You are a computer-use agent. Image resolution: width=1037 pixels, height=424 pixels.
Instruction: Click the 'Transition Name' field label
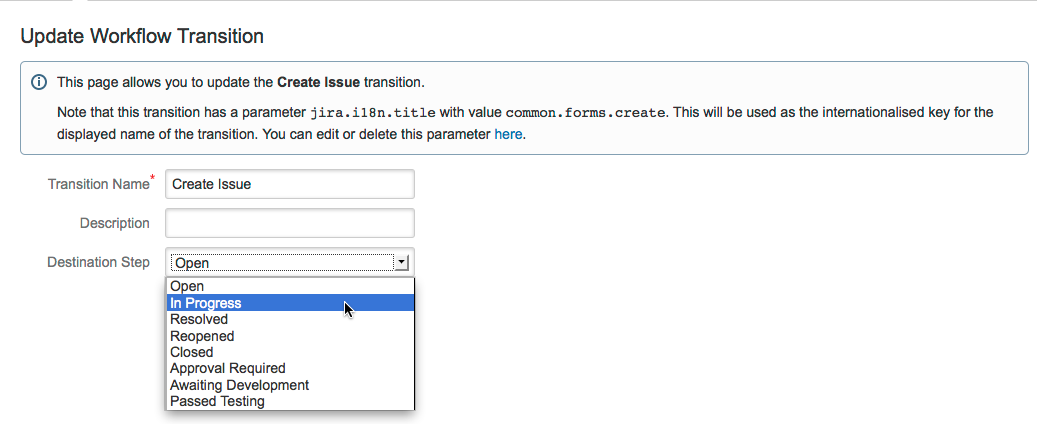point(98,184)
